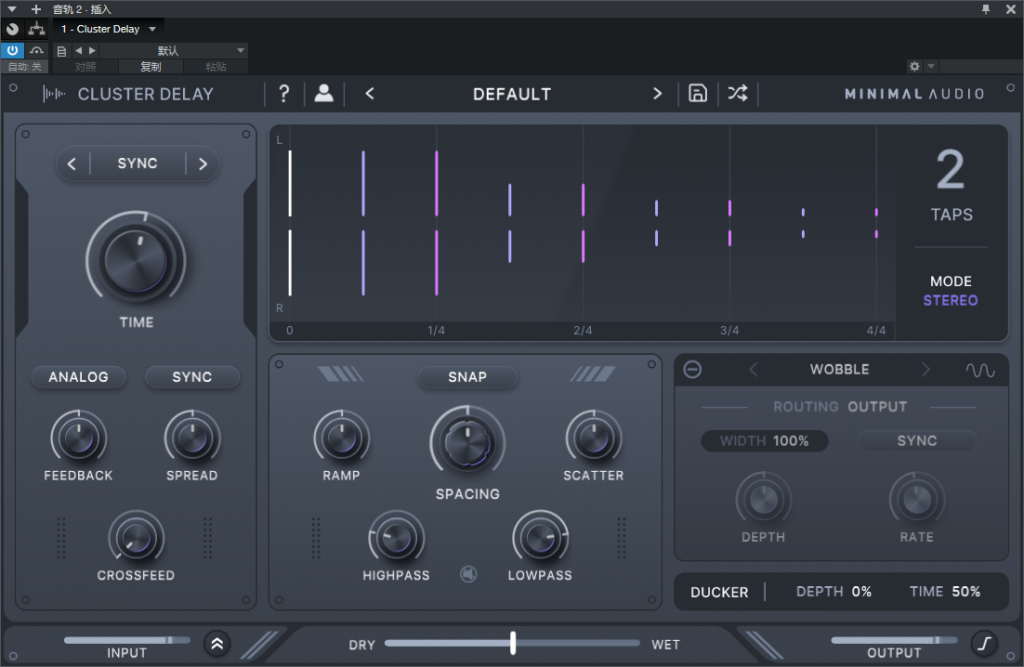Select the next host preset triangle

[92, 50]
